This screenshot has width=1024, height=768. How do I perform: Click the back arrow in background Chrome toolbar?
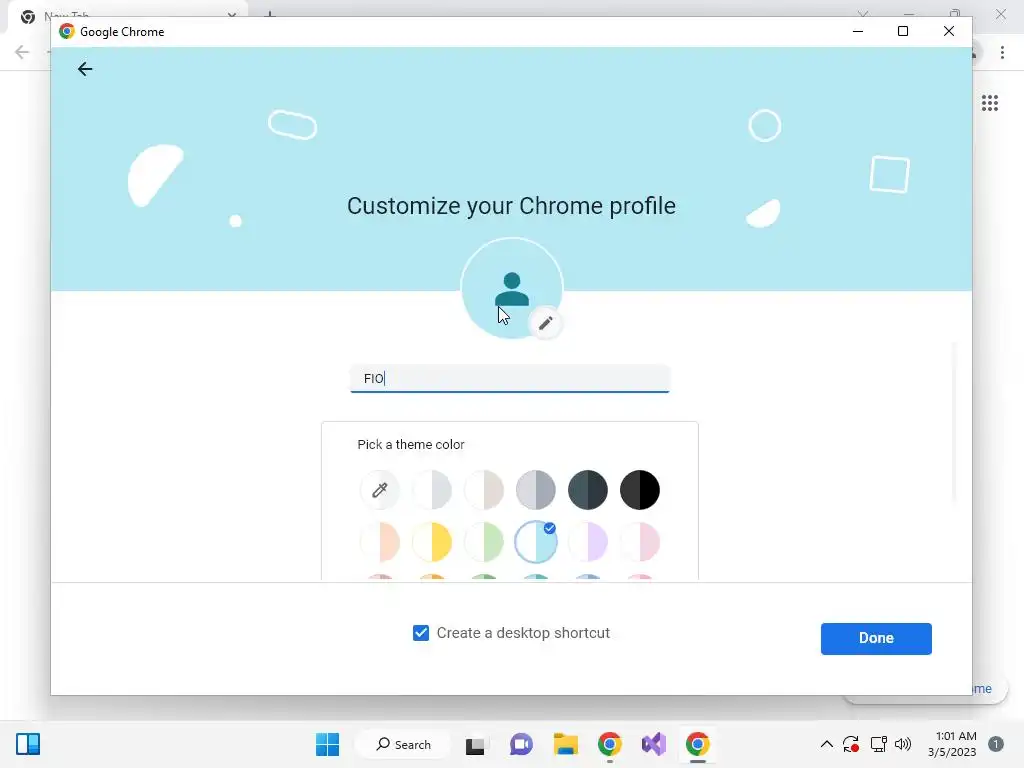(x=22, y=52)
